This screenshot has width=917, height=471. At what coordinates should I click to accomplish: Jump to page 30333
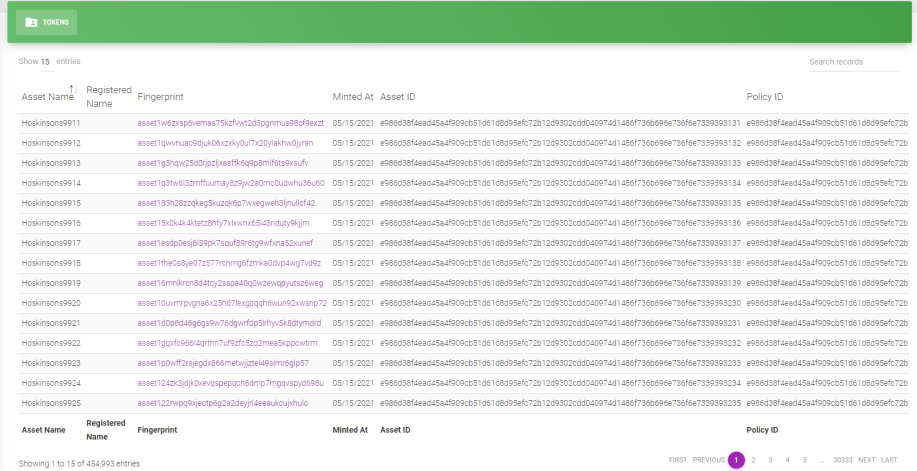843,460
